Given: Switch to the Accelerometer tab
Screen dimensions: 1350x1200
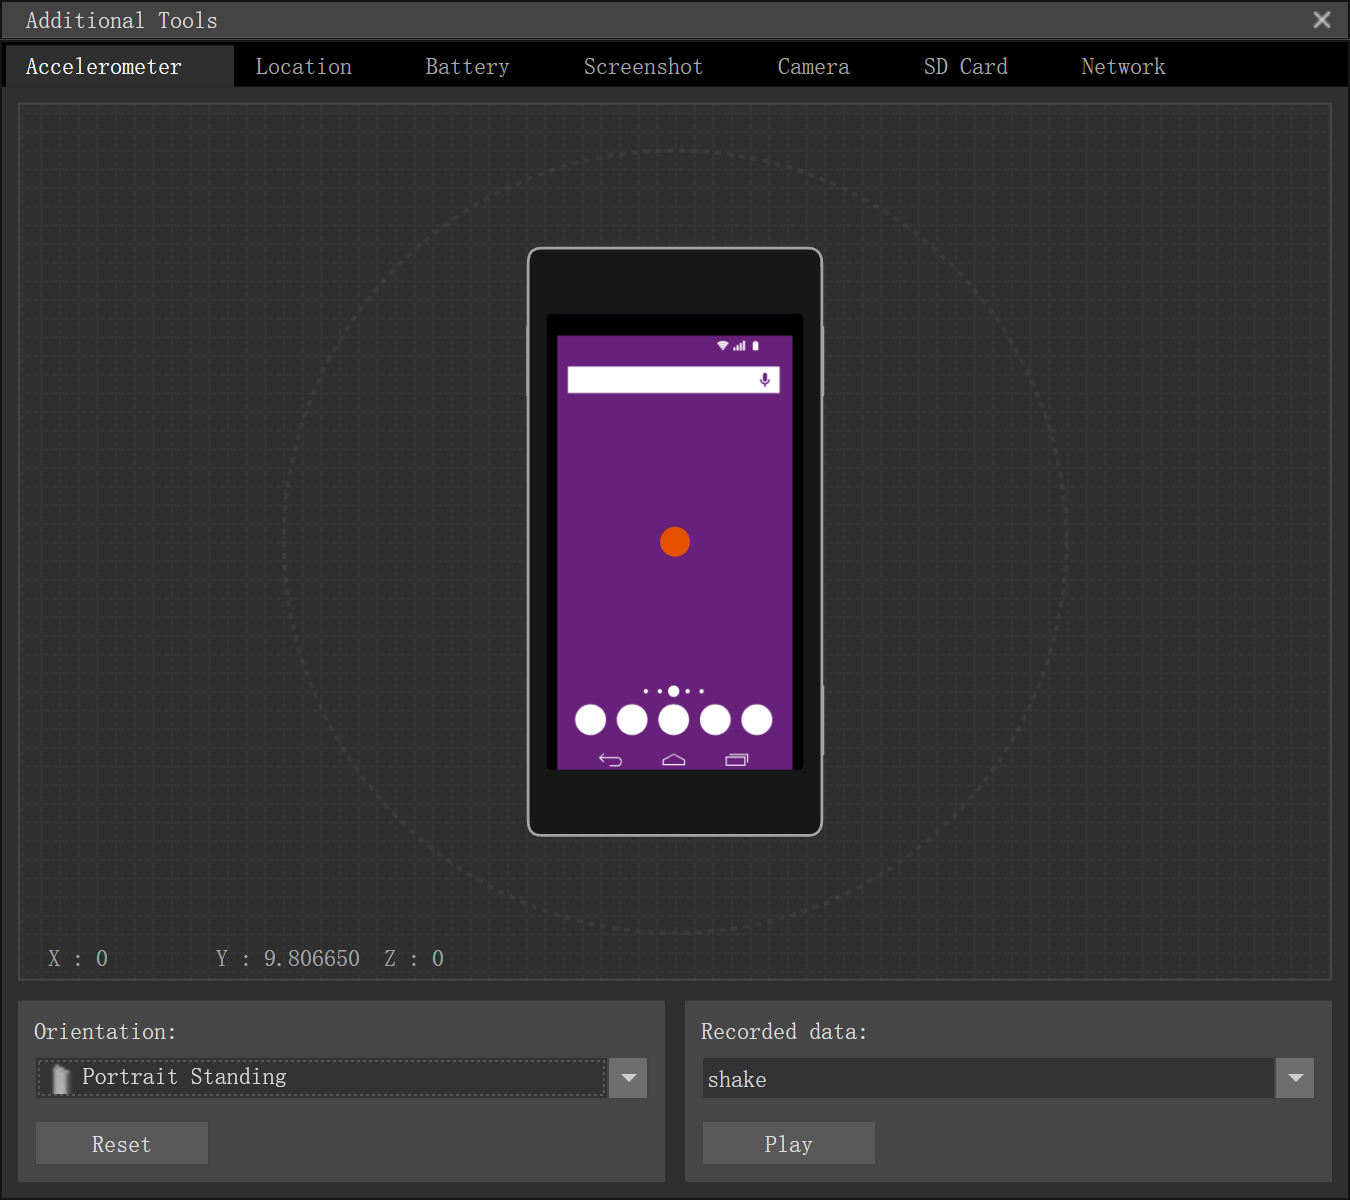Looking at the screenshot, I should click(119, 66).
